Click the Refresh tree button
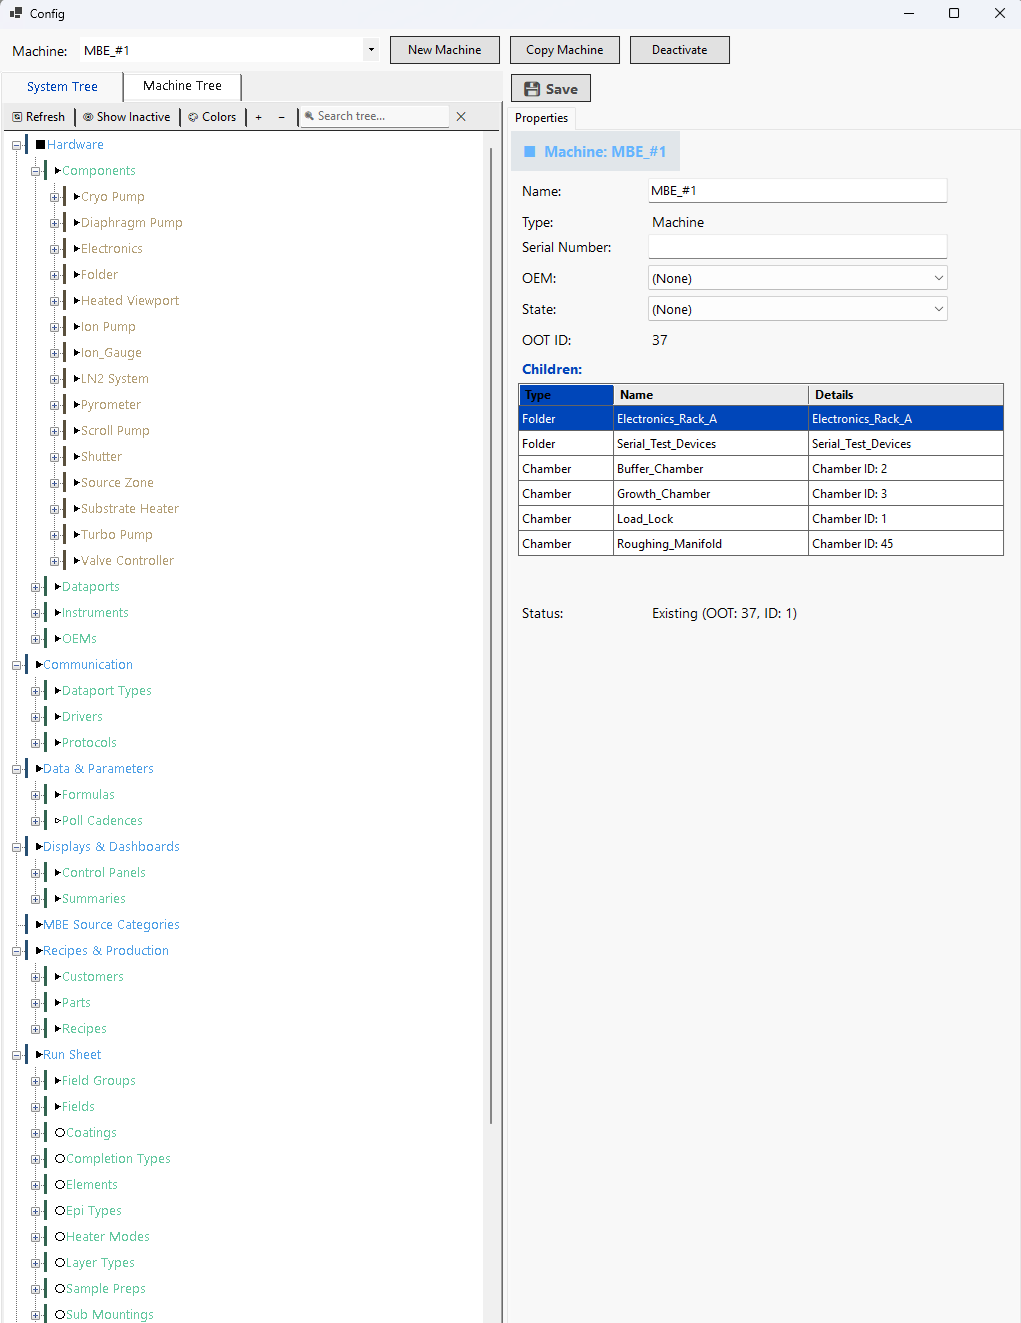The image size is (1021, 1323). coord(38,117)
